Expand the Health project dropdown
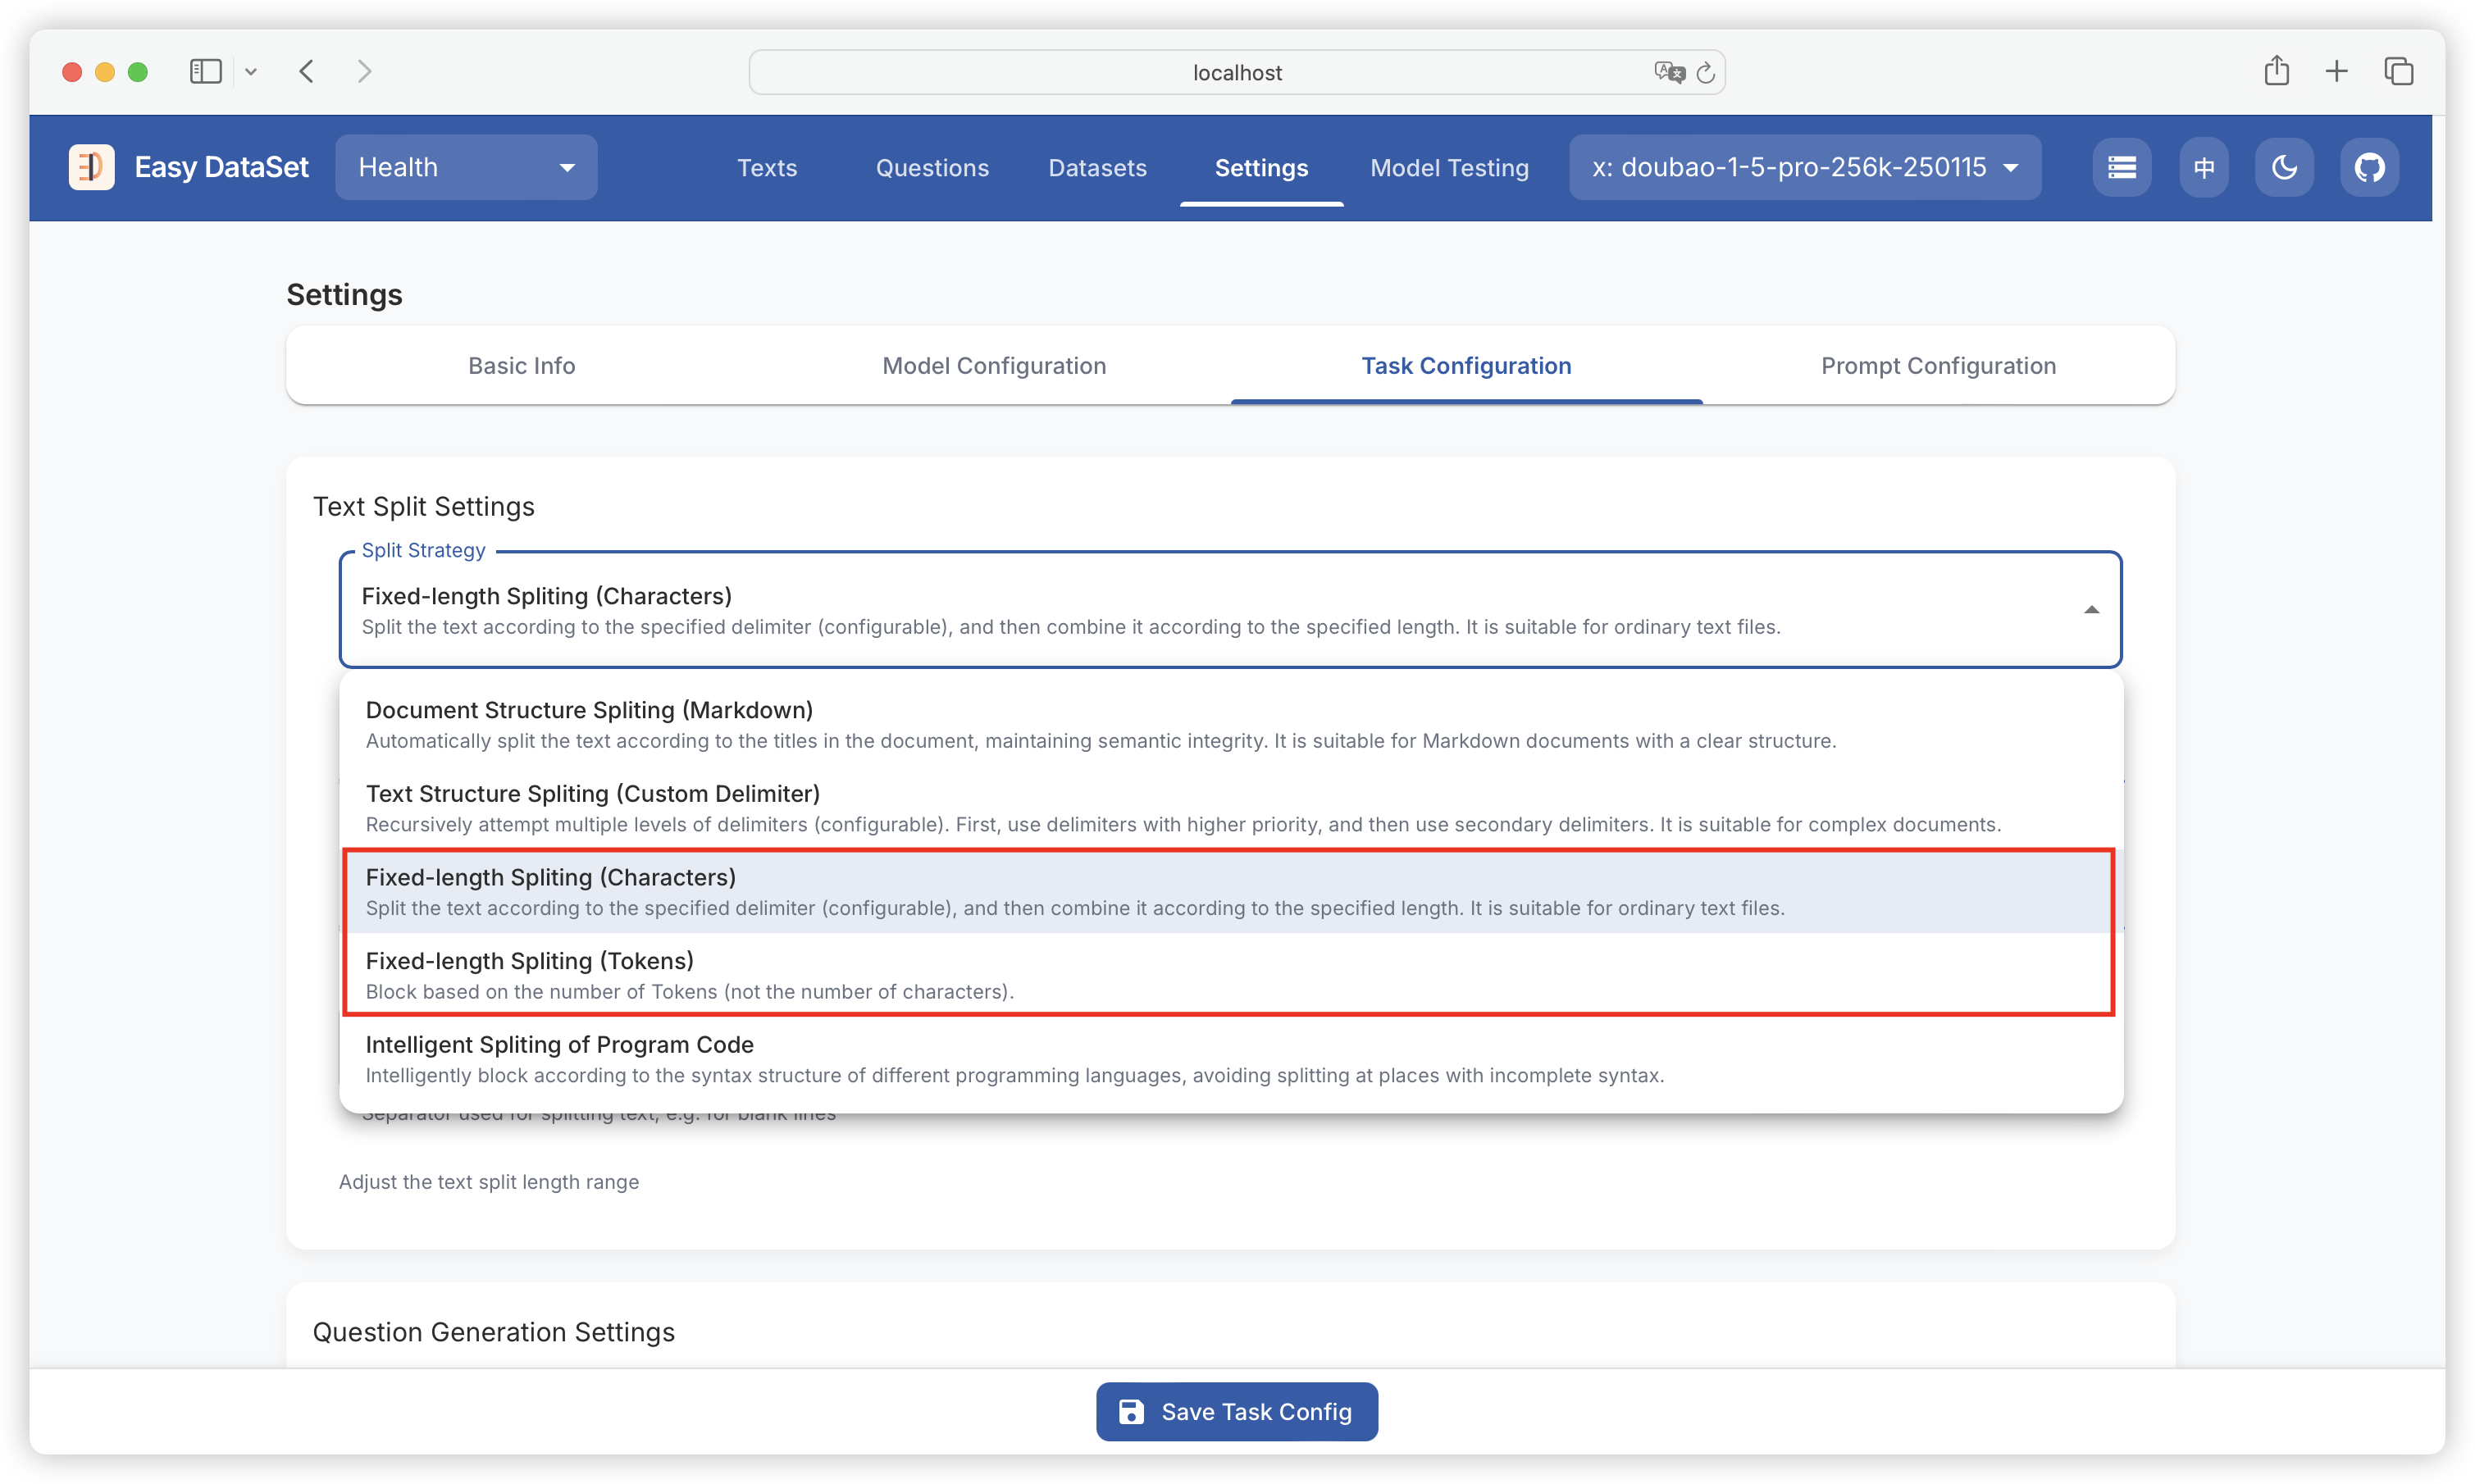The image size is (2475, 1484). [x=466, y=167]
